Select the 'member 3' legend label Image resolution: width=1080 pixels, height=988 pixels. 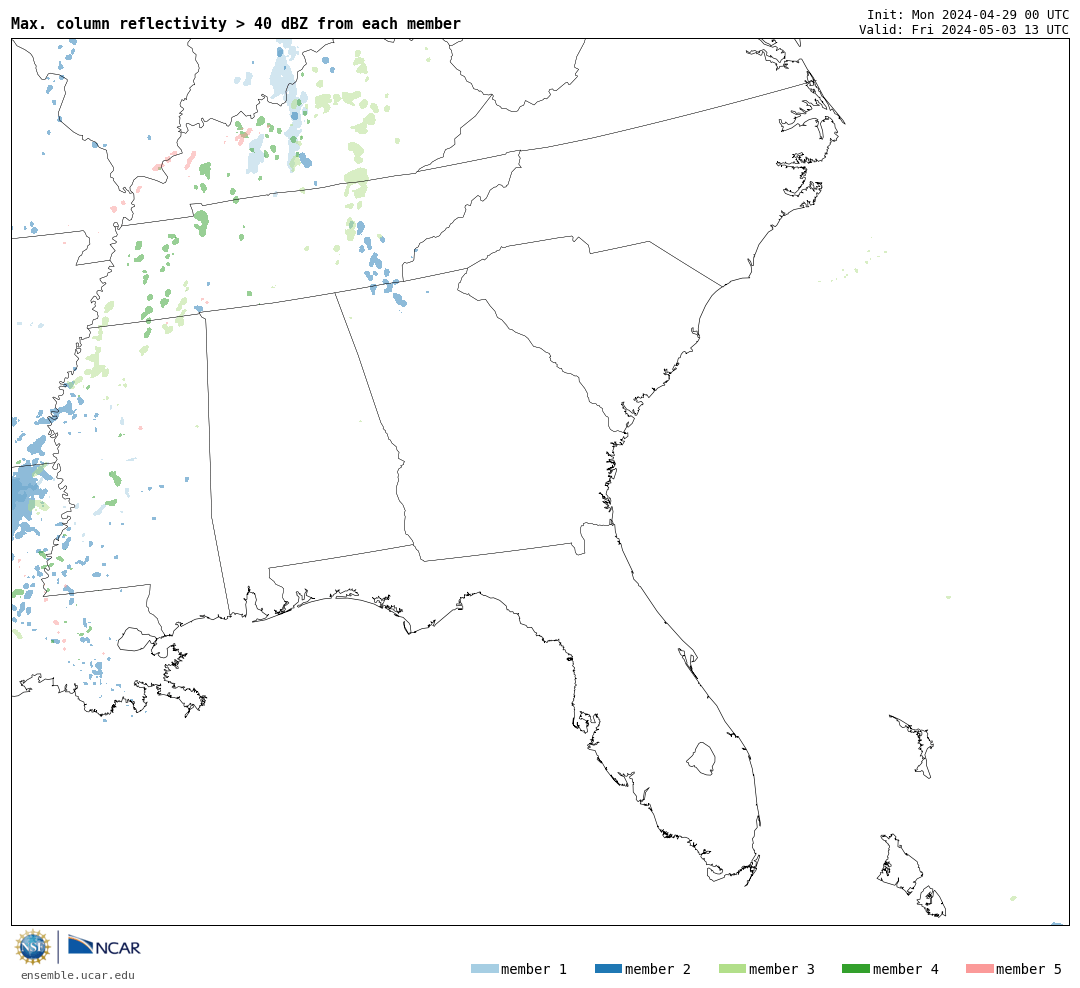[x=782, y=969]
